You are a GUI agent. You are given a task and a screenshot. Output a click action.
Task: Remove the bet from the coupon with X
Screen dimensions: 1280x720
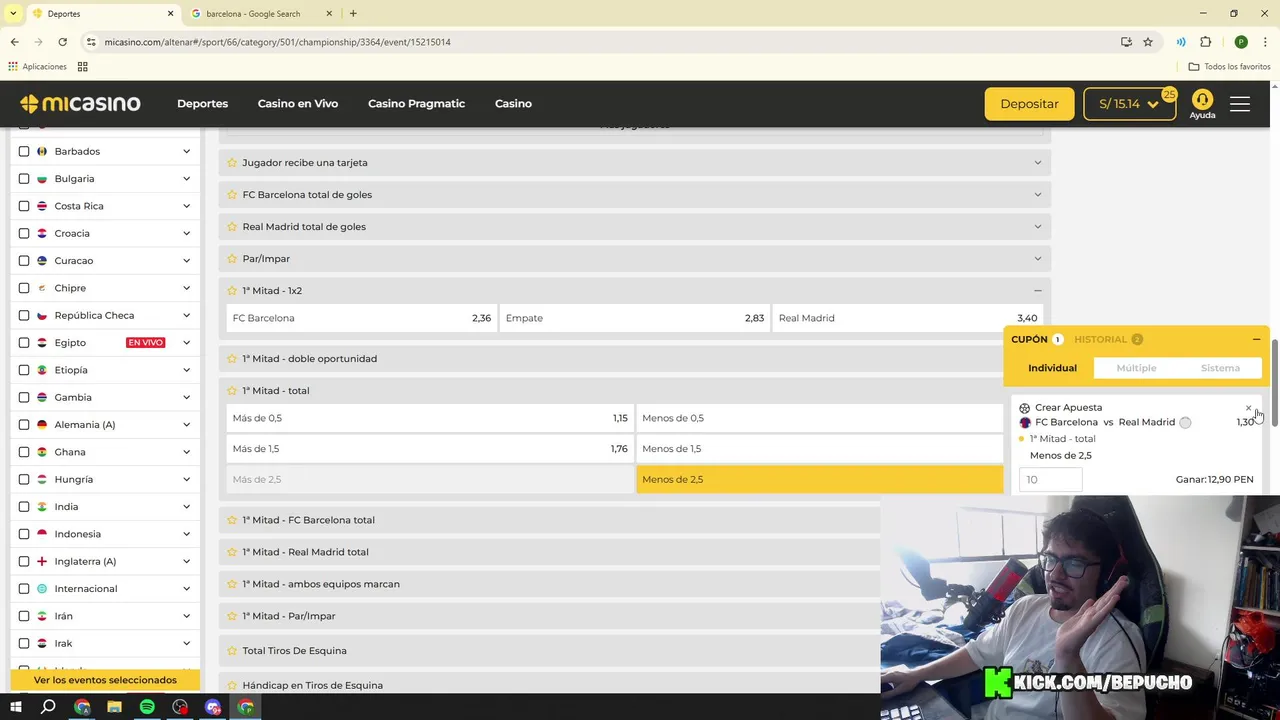(1248, 408)
